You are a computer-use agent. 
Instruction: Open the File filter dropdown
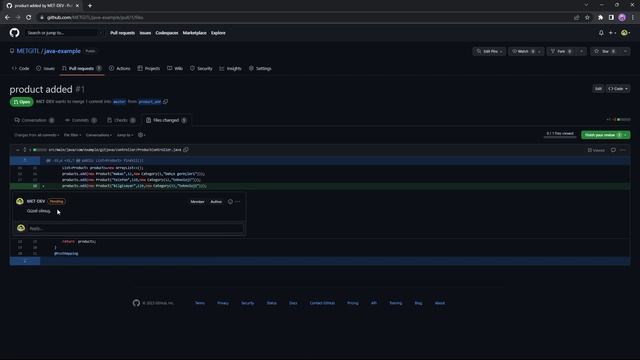(x=72, y=135)
